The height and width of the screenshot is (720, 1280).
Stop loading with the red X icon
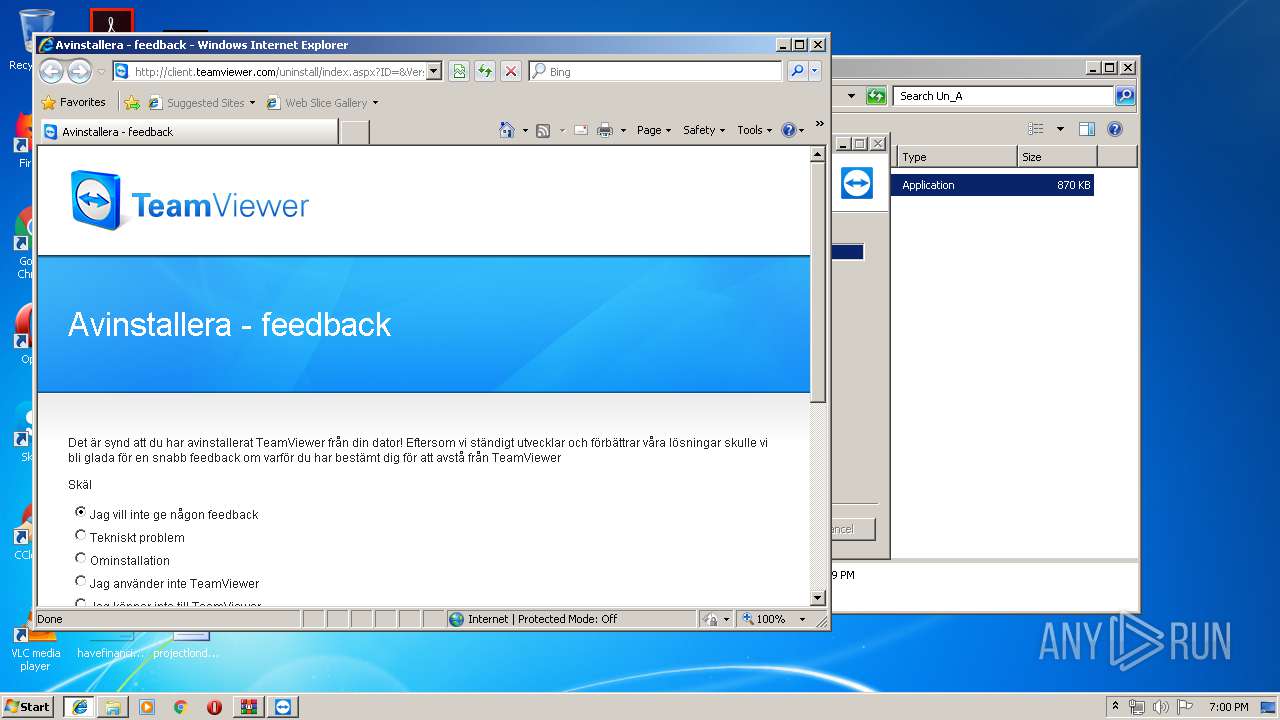(511, 71)
